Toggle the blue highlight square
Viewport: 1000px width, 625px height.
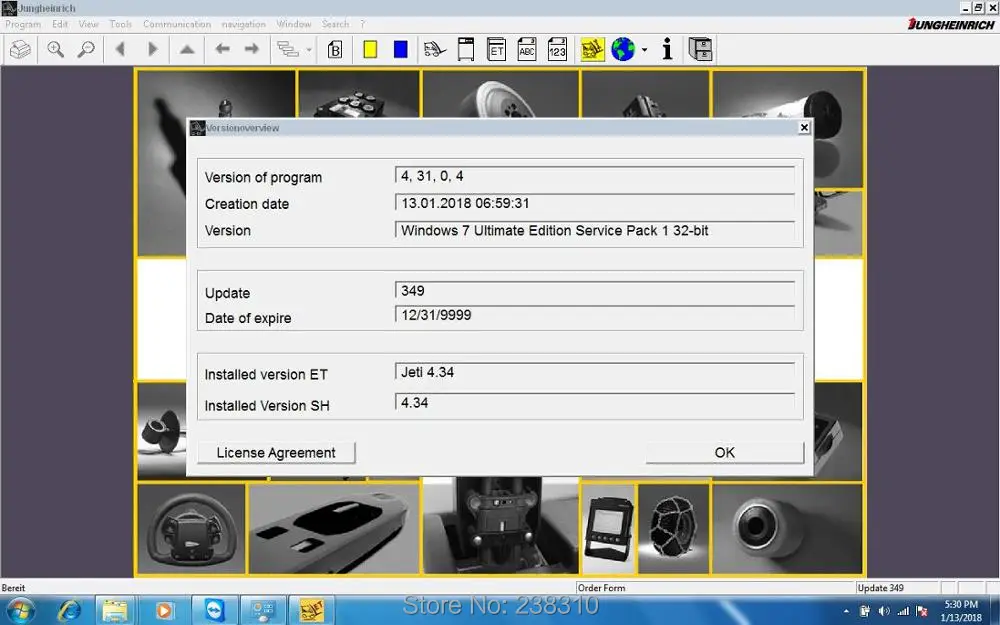pos(400,48)
